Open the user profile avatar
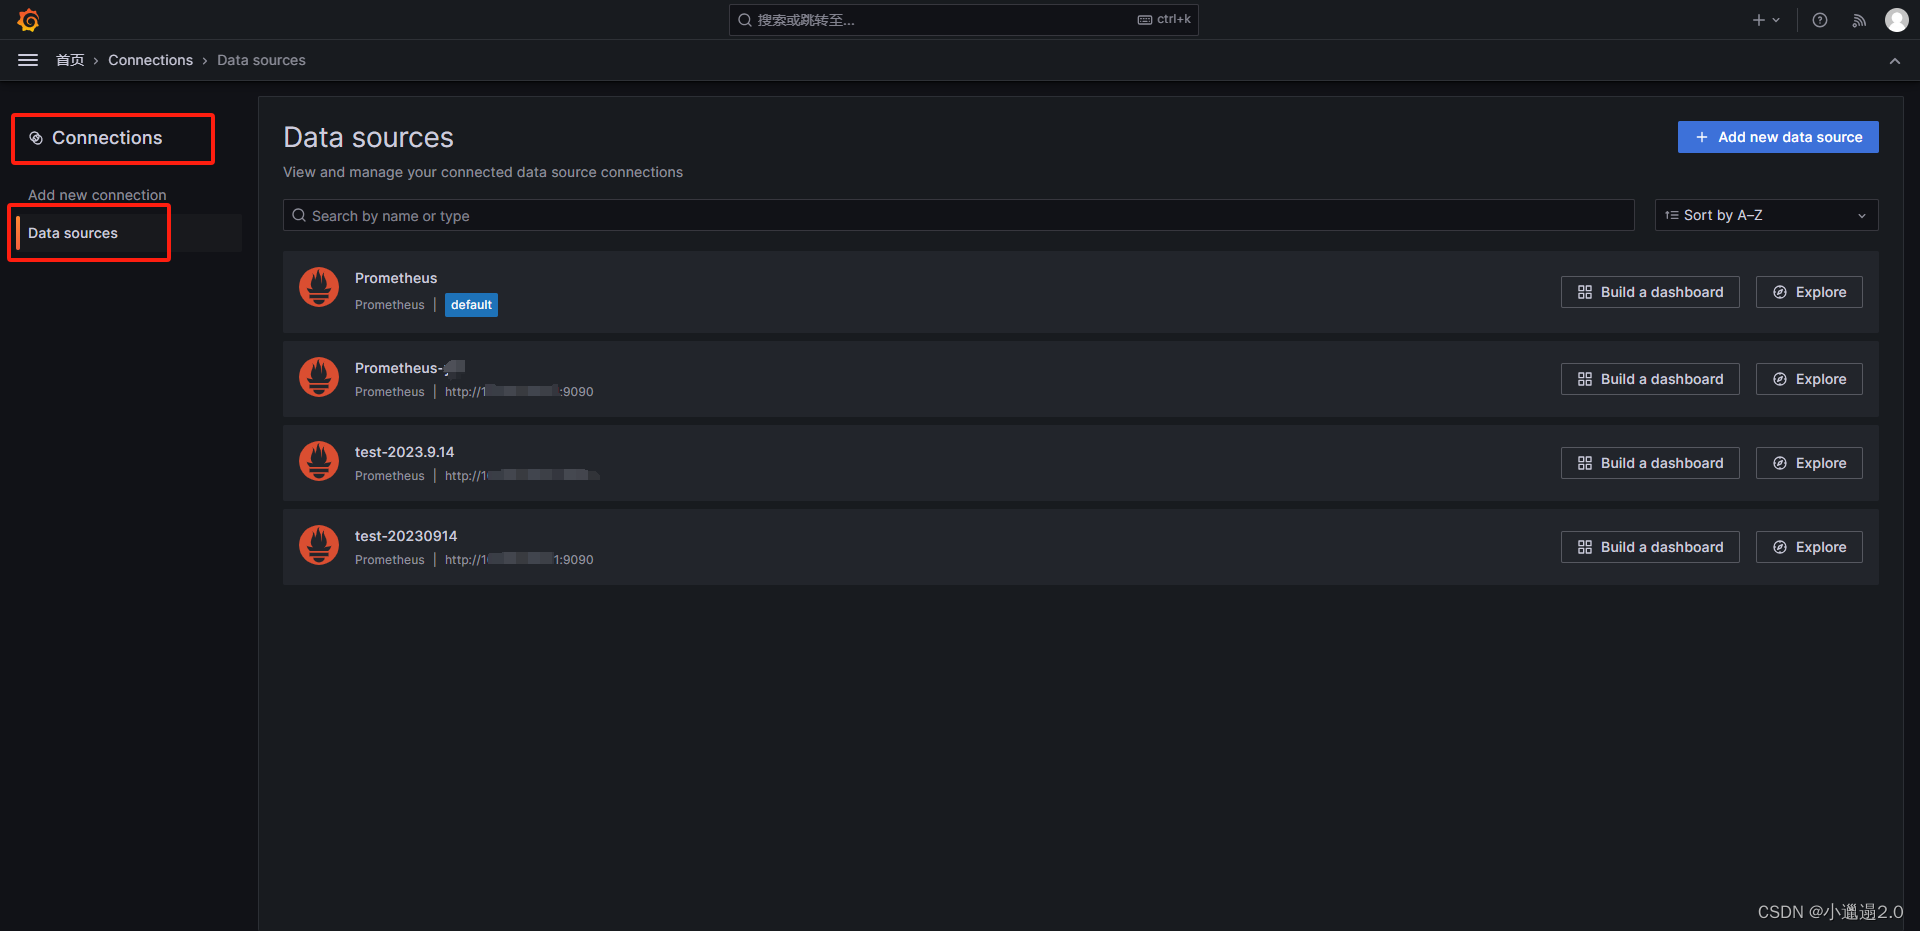This screenshot has height=931, width=1920. pyautogui.click(x=1897, y=20)
